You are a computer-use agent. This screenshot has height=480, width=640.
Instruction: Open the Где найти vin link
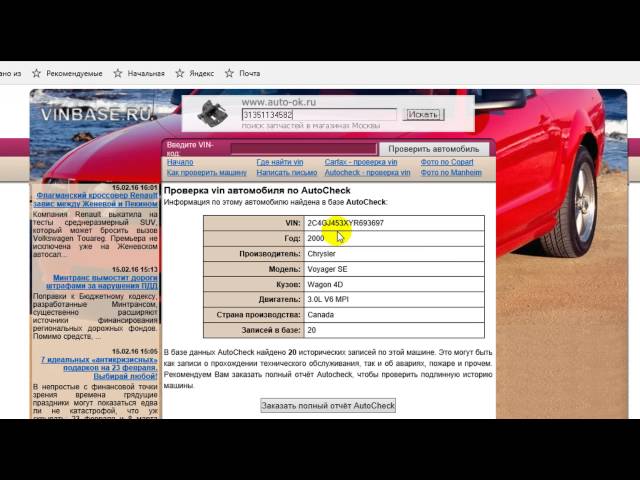coord(280,162)
